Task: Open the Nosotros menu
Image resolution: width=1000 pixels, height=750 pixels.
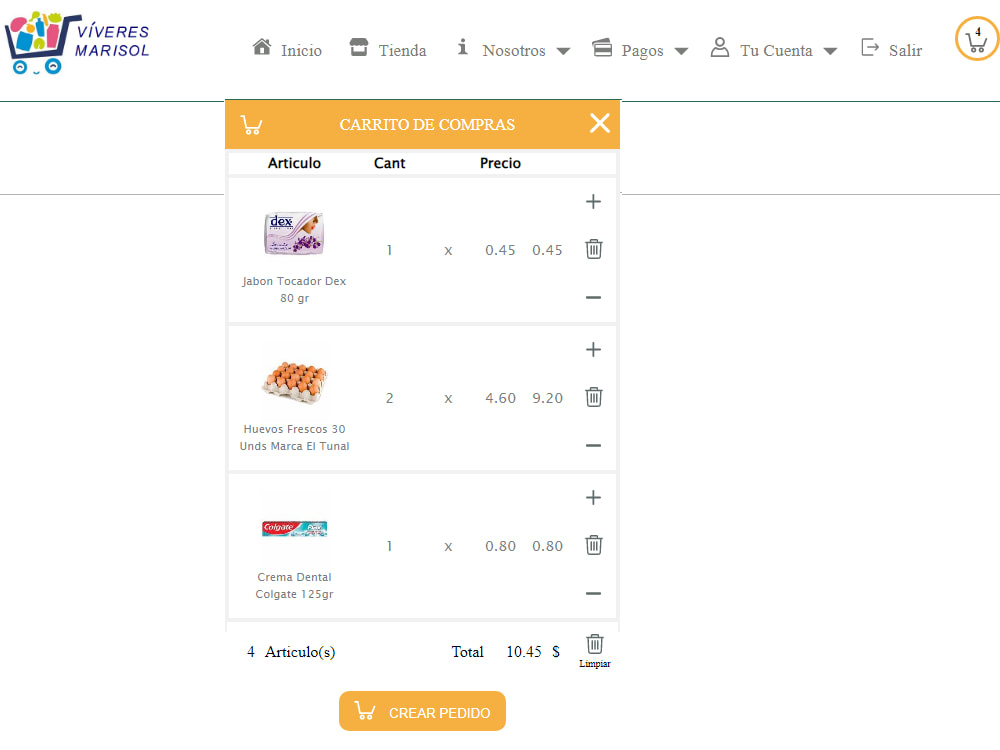Action: [x=513, y=50]
